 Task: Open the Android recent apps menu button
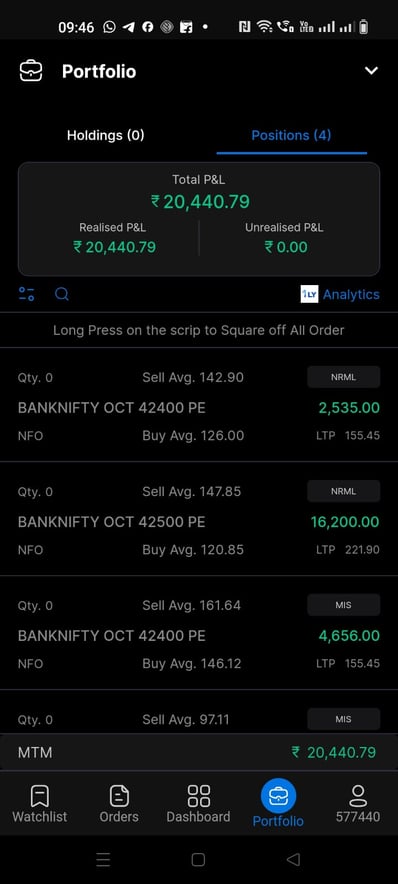tap(103, 859)
